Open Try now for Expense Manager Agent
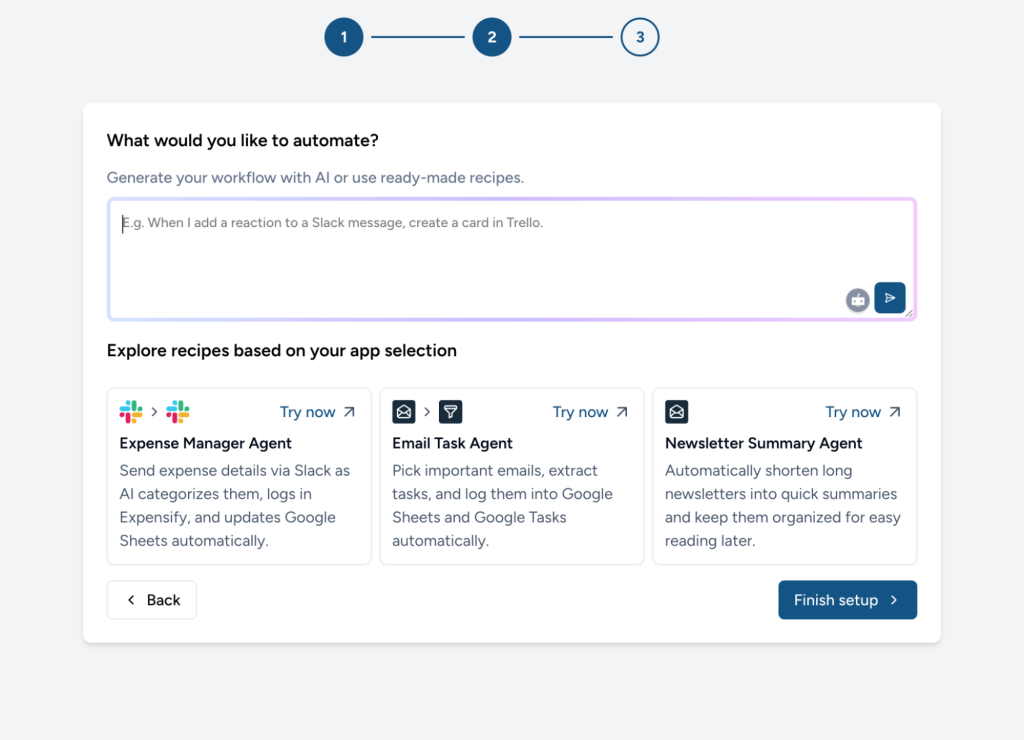 pos(317,412)
